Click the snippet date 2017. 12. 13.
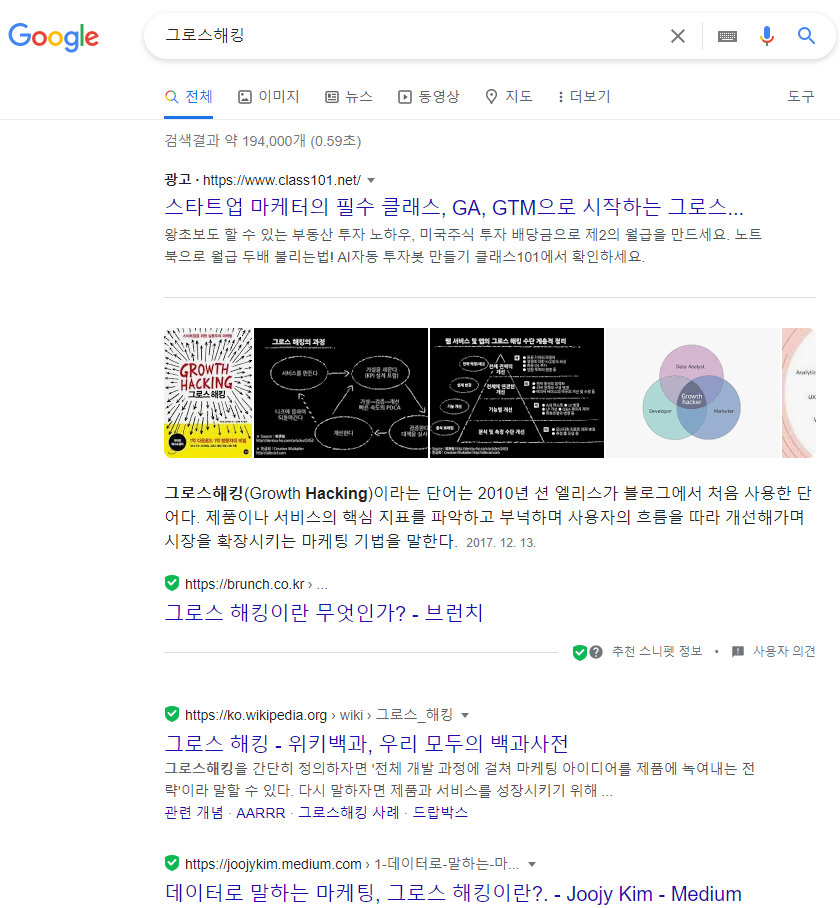The width and height of the screenshot is (840, 908). [x=501, y=543]
